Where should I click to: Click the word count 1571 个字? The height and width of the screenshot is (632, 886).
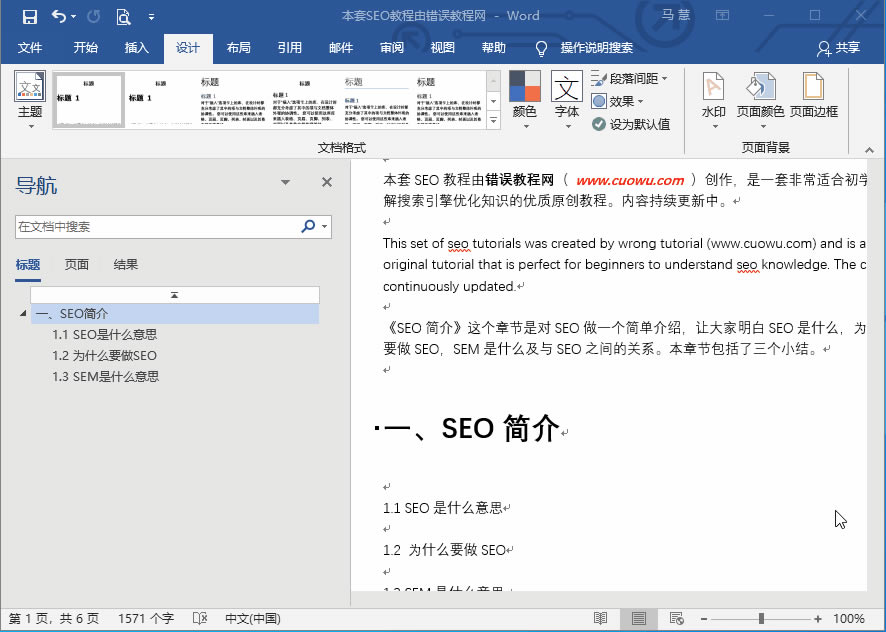146,619
